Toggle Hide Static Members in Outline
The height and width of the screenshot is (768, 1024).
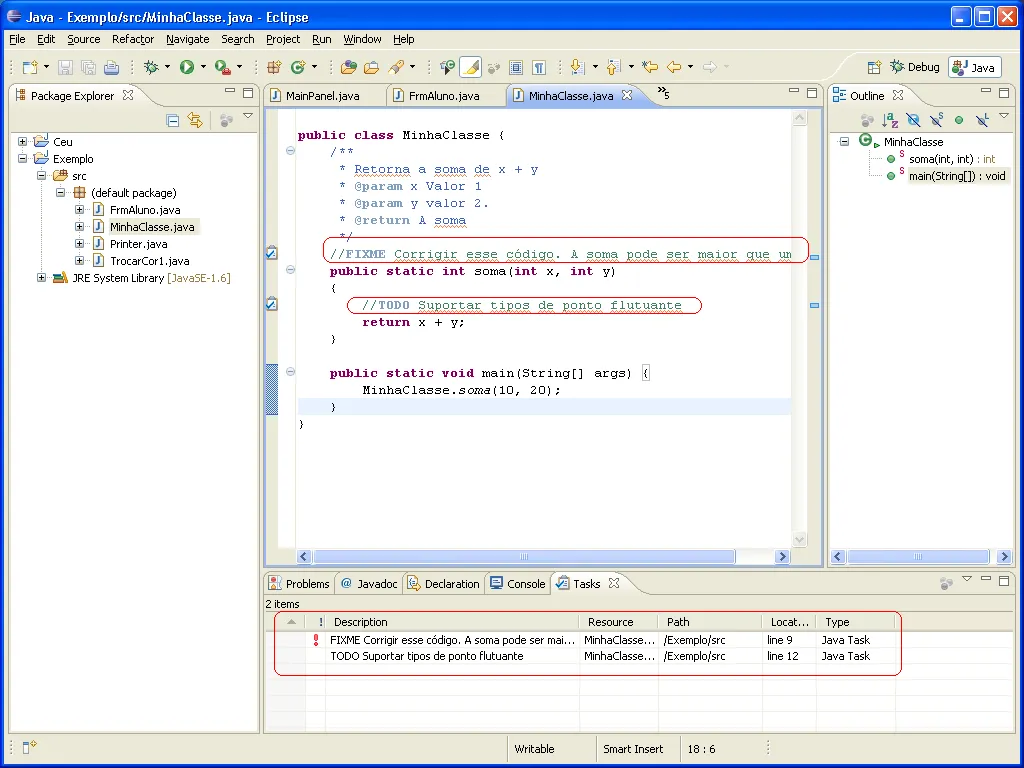coord(936,120)
